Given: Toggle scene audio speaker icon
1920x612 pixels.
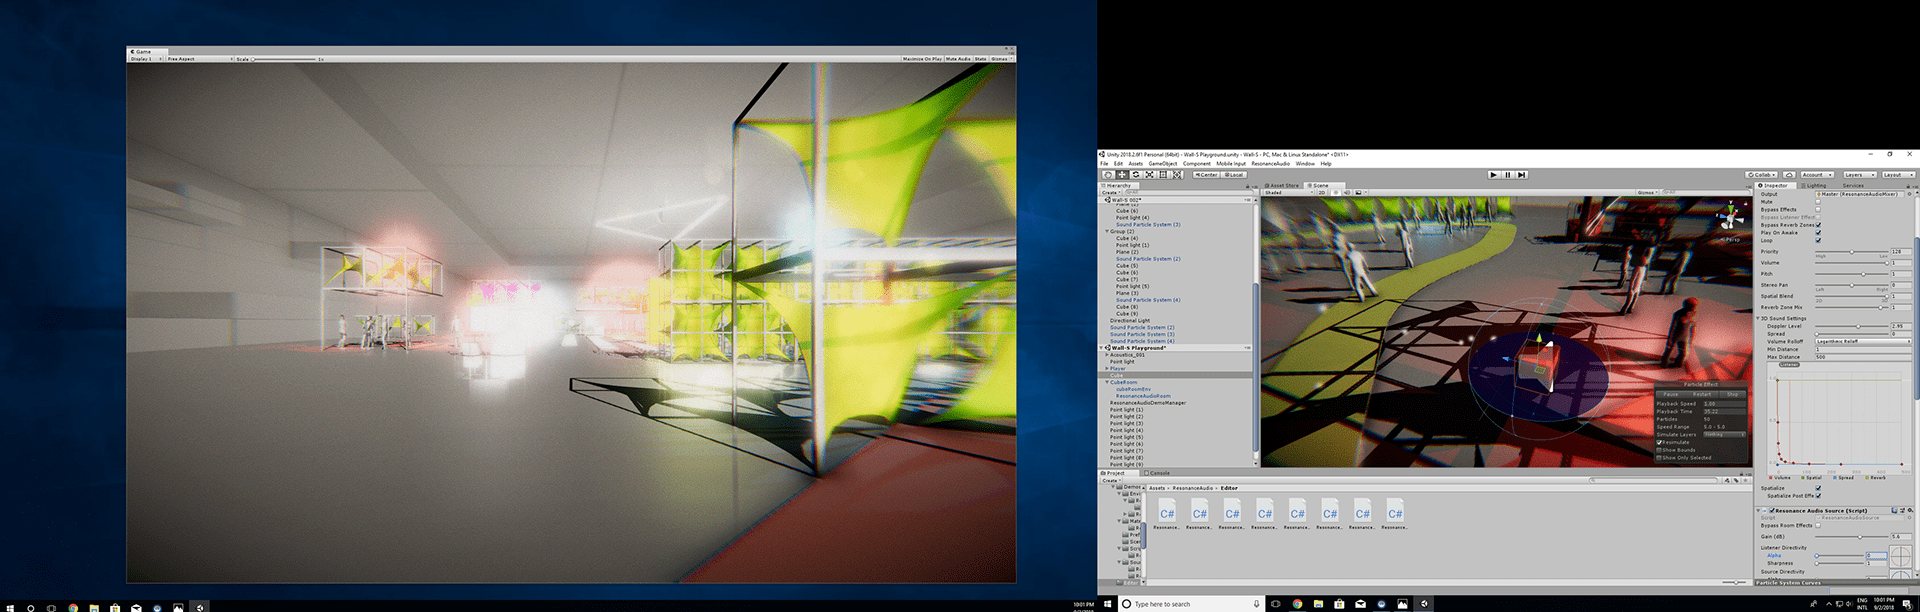Looking at the screenshot, I should [1347, 192].
